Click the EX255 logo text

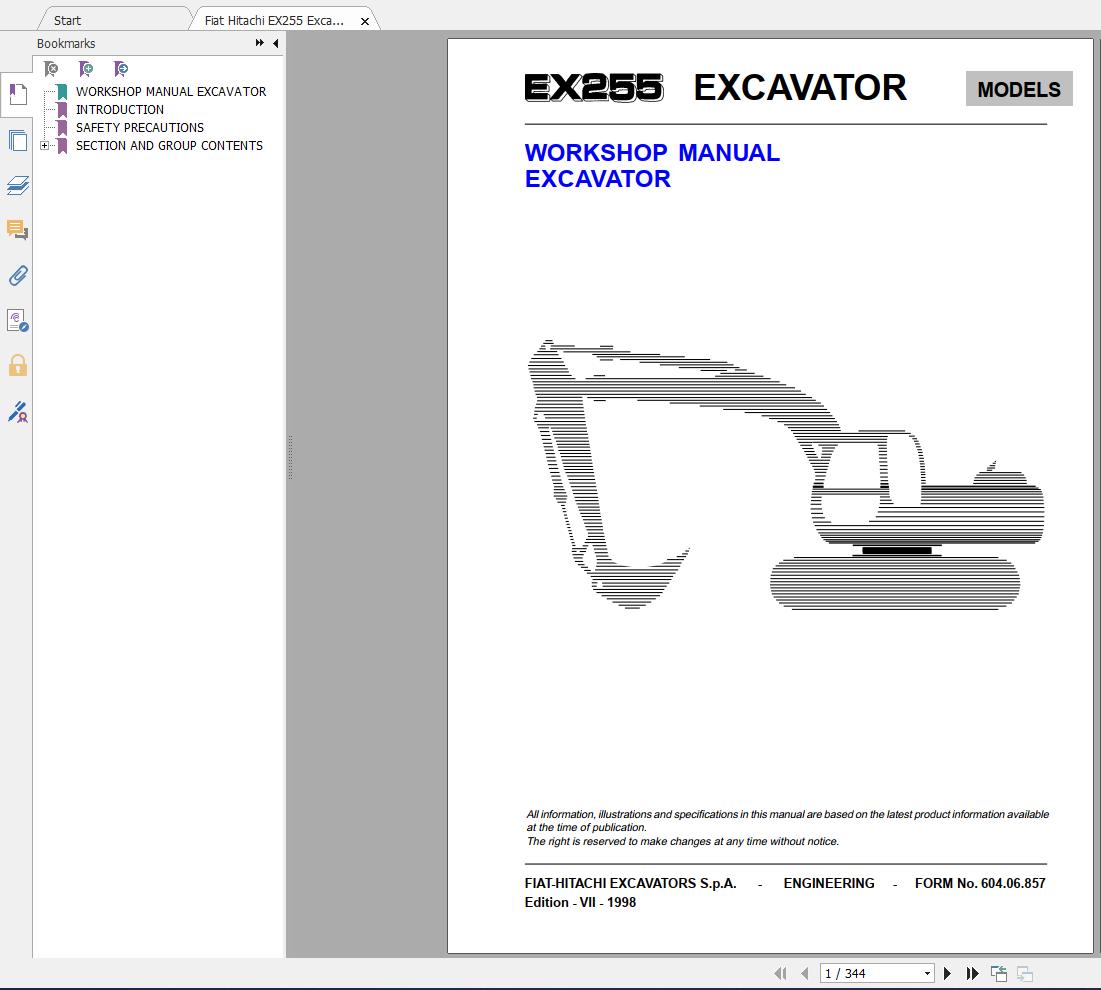tap(593, 88)
